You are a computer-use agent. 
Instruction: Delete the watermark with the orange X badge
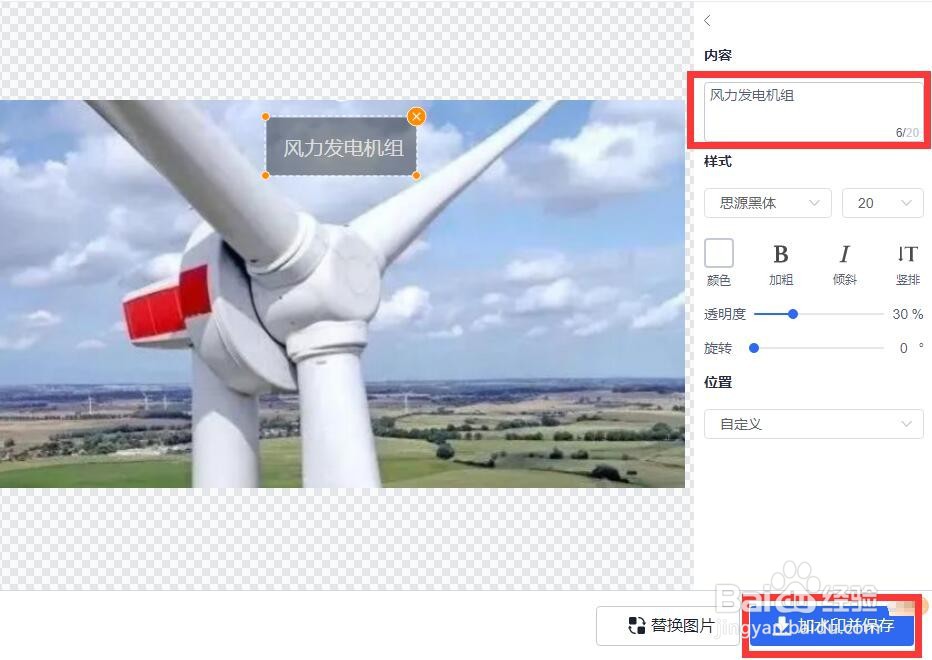416,116
